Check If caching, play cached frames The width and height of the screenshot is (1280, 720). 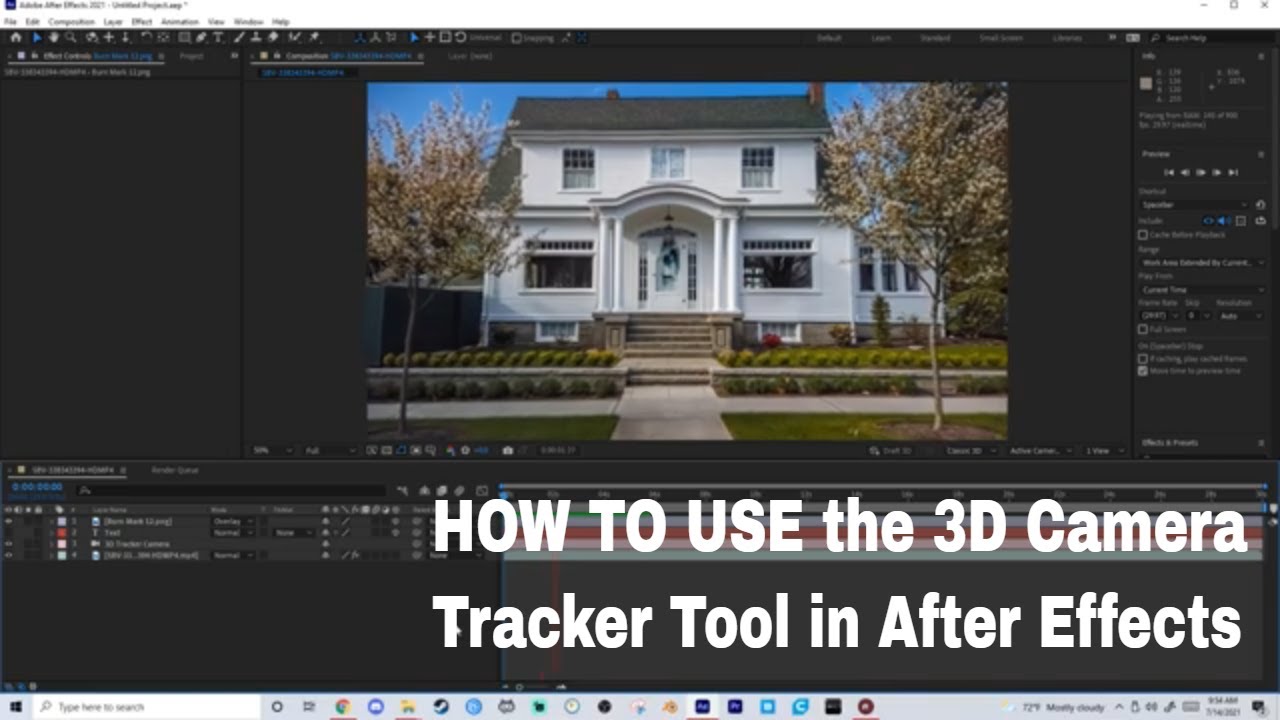[1143, 358]
